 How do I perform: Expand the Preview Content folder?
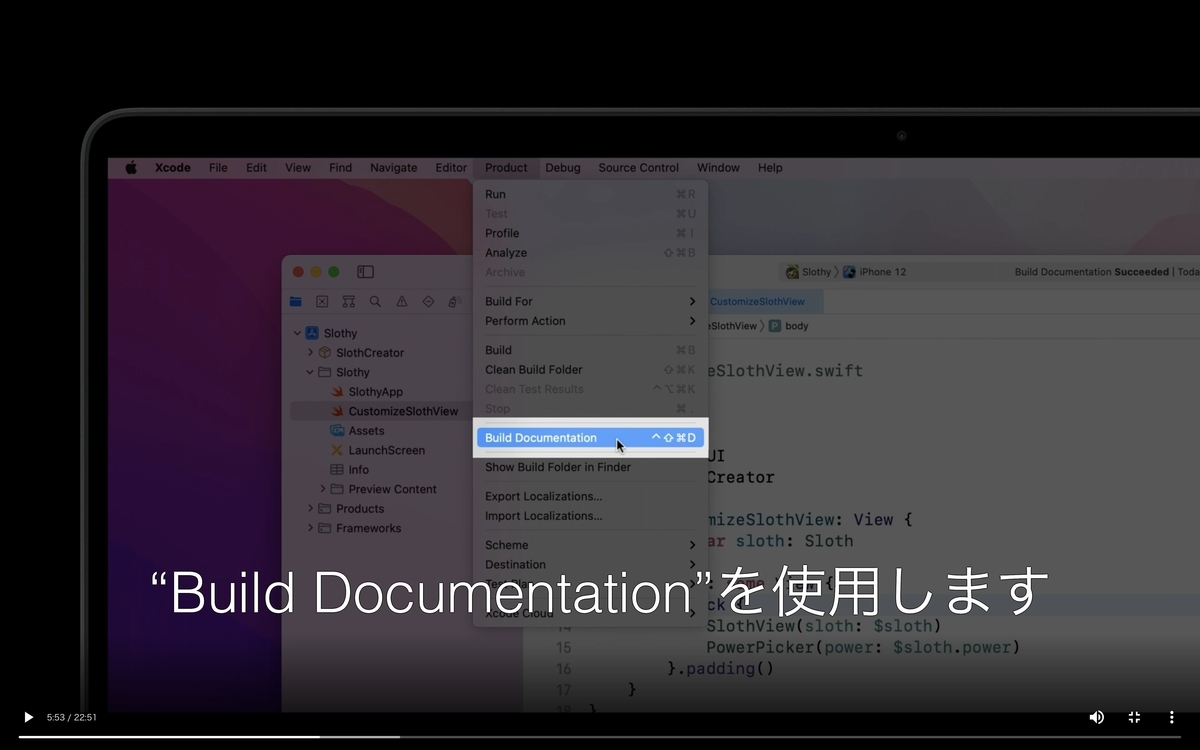pyautogui.click(x=323, y=489)
